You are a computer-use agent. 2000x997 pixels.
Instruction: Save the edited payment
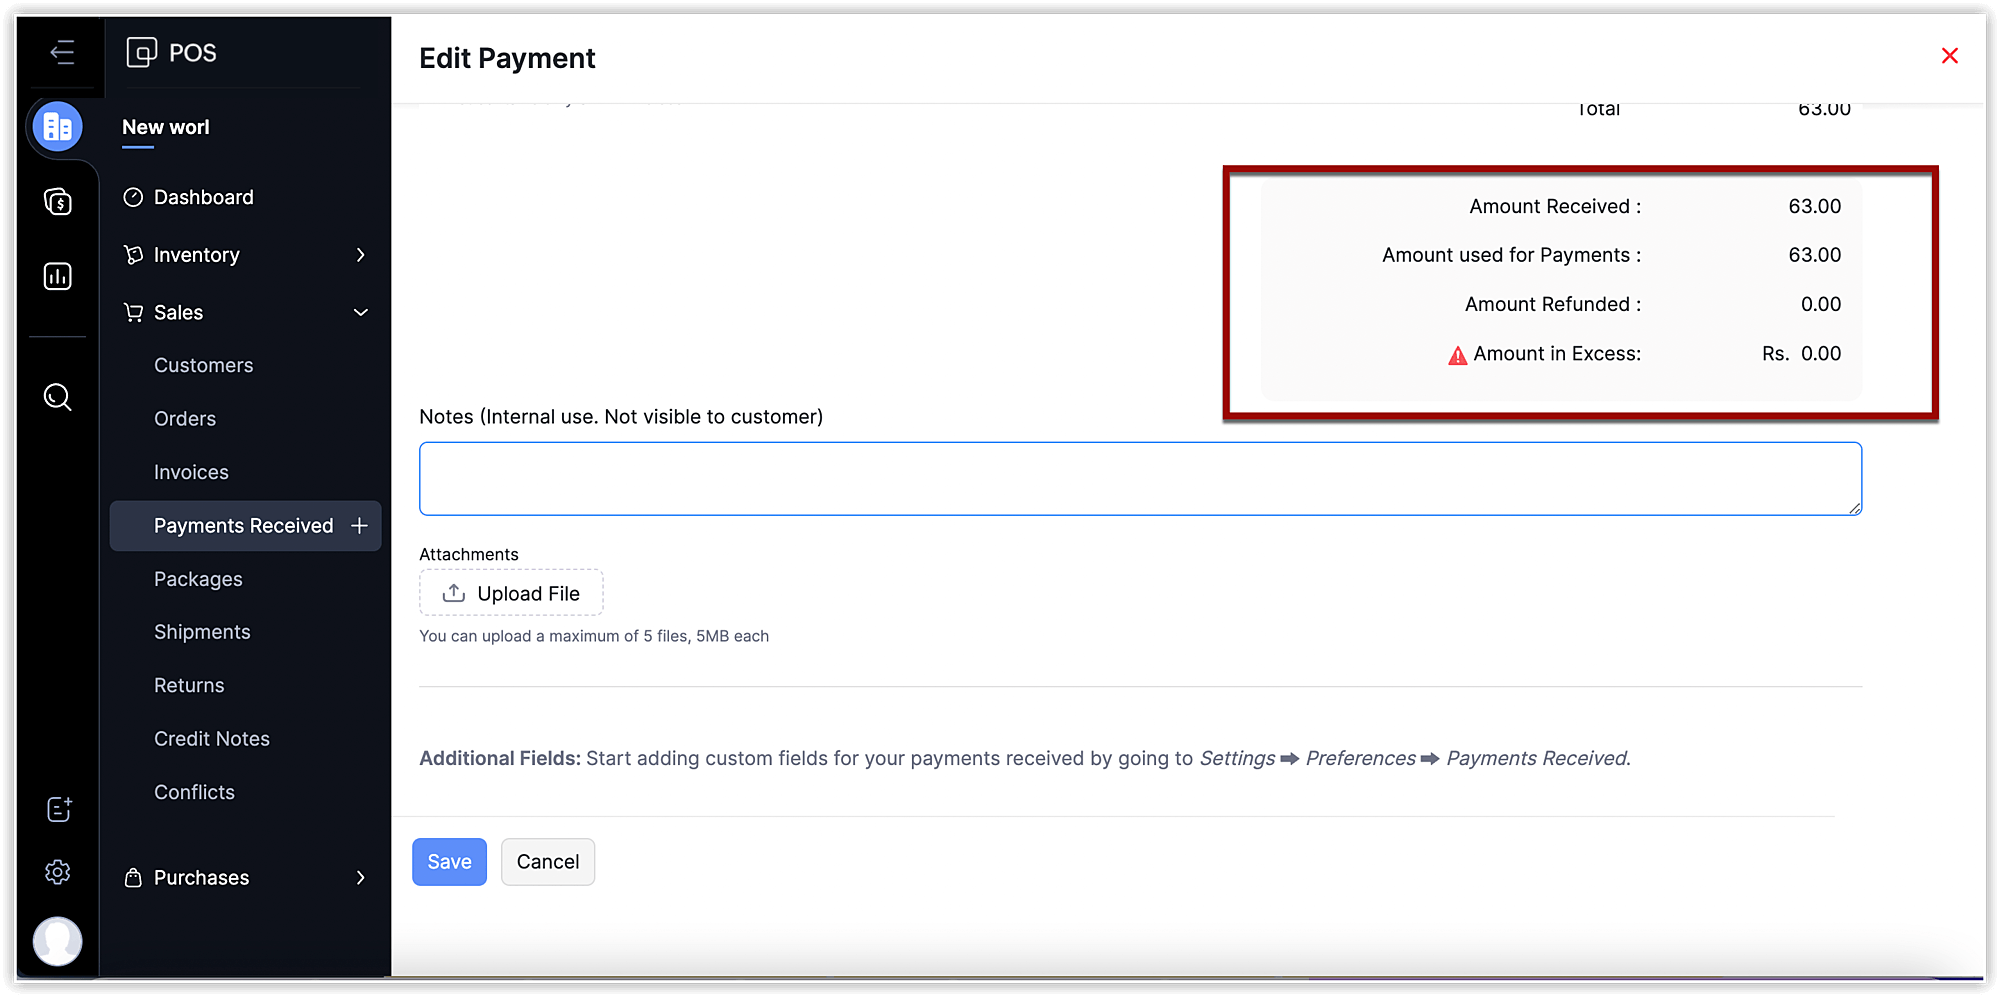pos(449,861)
